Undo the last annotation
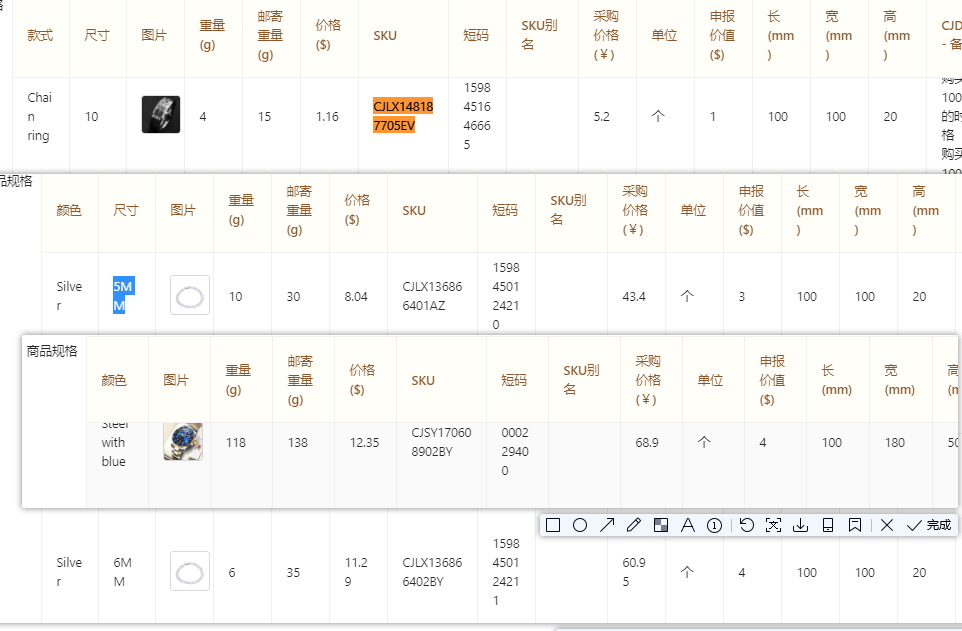This screenshot has width=962, height=631. [747, 525]
